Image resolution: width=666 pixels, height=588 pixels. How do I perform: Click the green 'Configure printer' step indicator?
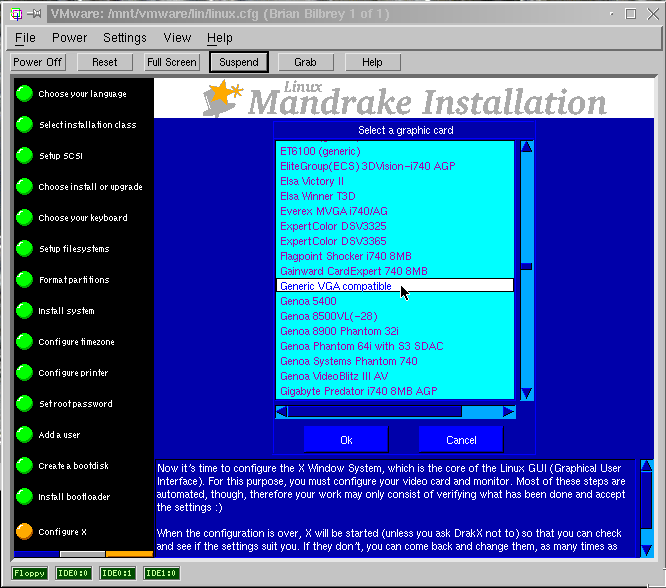point(24,373)
